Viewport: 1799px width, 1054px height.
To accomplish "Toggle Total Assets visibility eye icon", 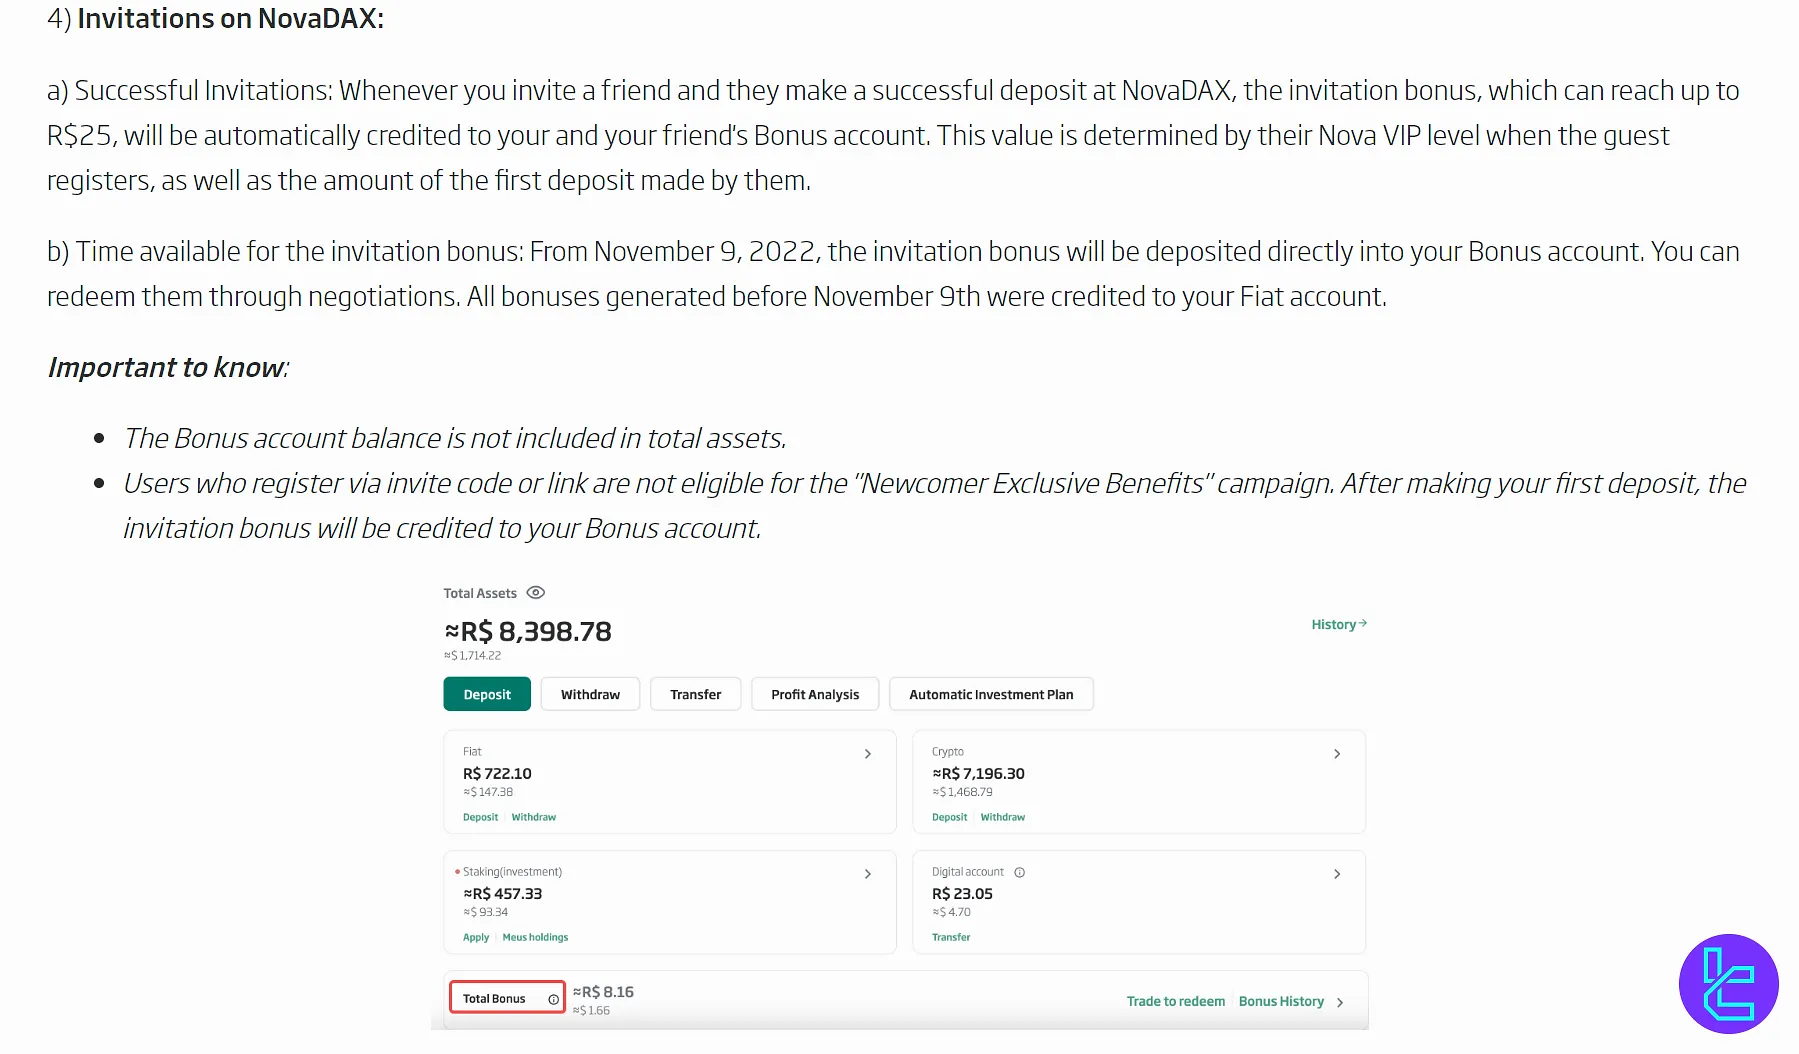I will tap(536, 593).
